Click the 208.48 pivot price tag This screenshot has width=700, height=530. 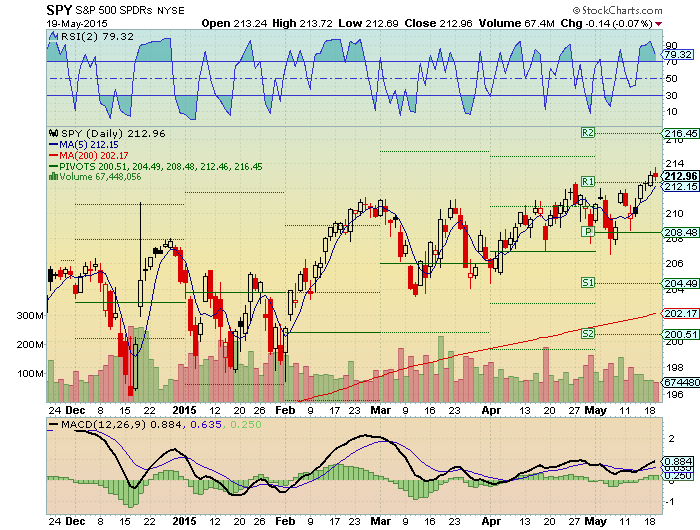681,233
